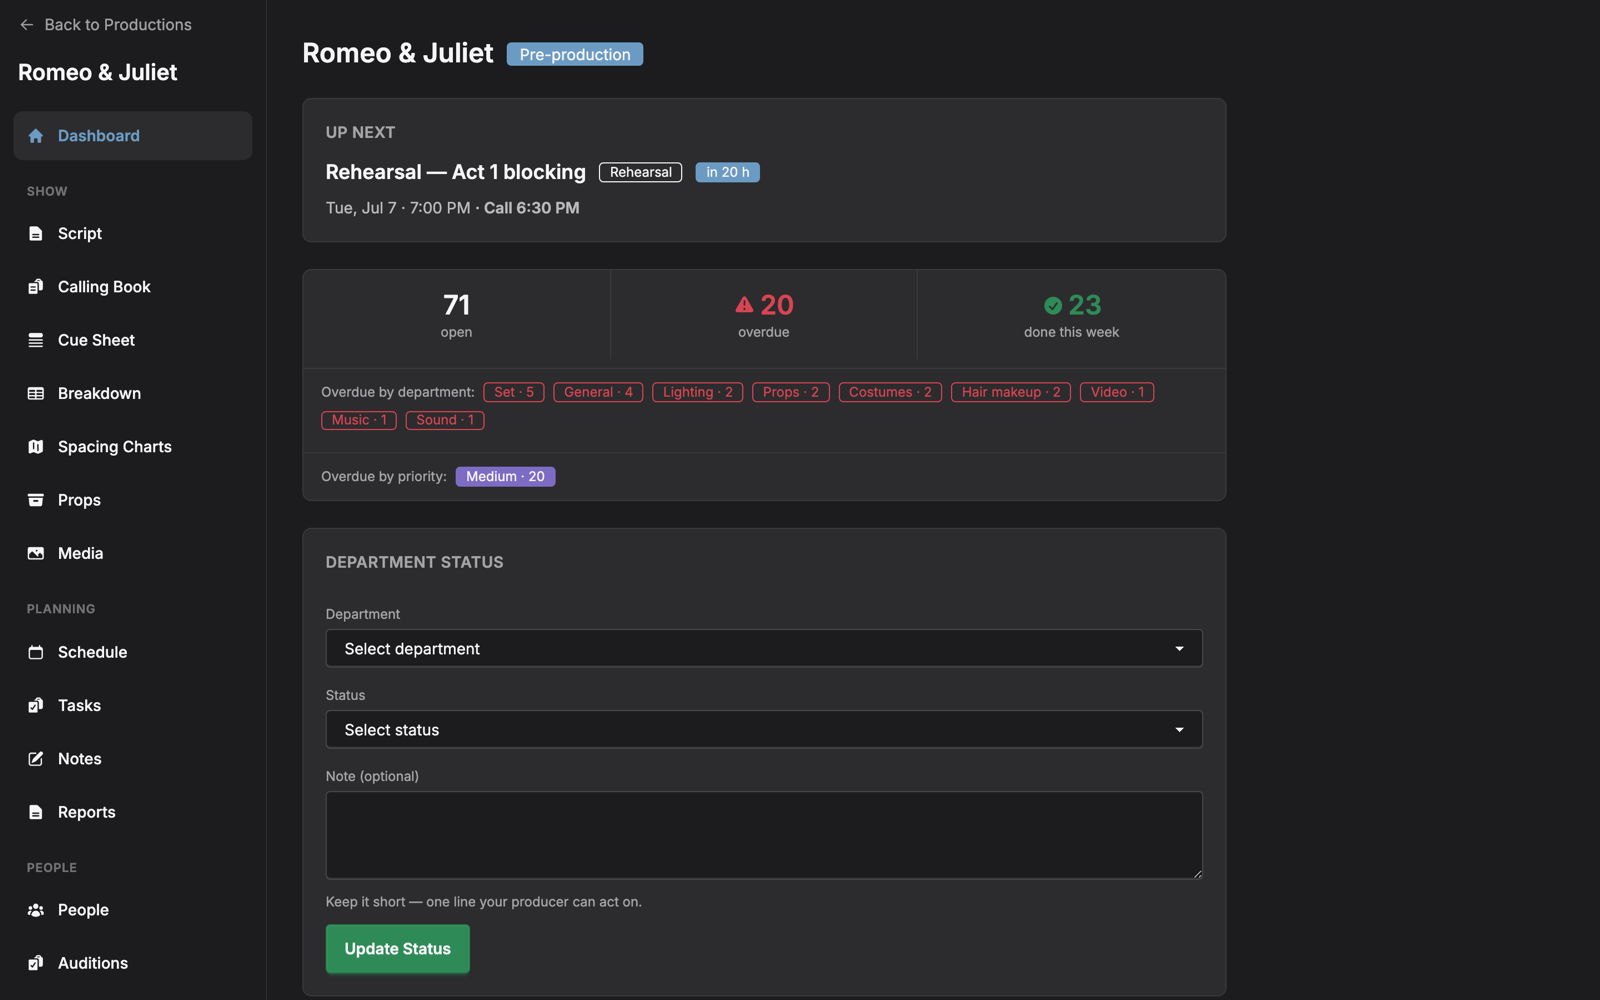Click the Props · 2 overdue tag
Viewport: 1600px width, 1000px height.
coord(790,392)
